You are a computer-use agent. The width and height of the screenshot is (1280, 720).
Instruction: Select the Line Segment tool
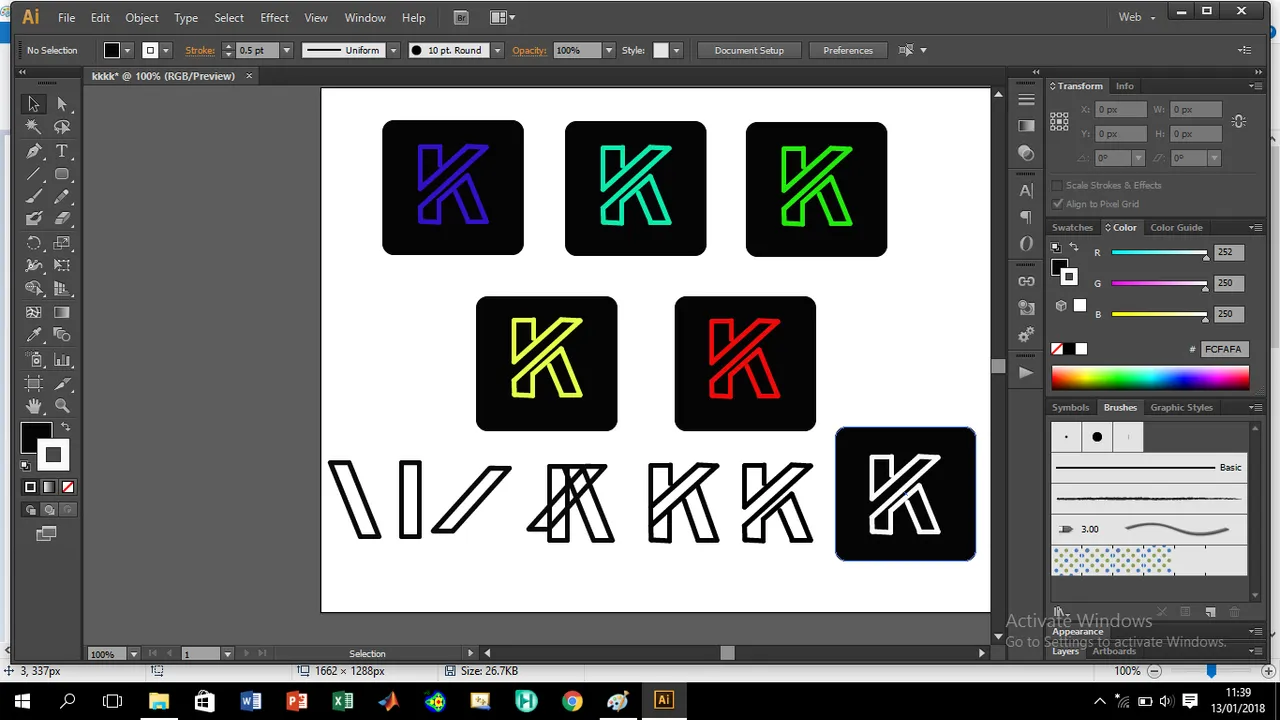(x=34, y=174)
